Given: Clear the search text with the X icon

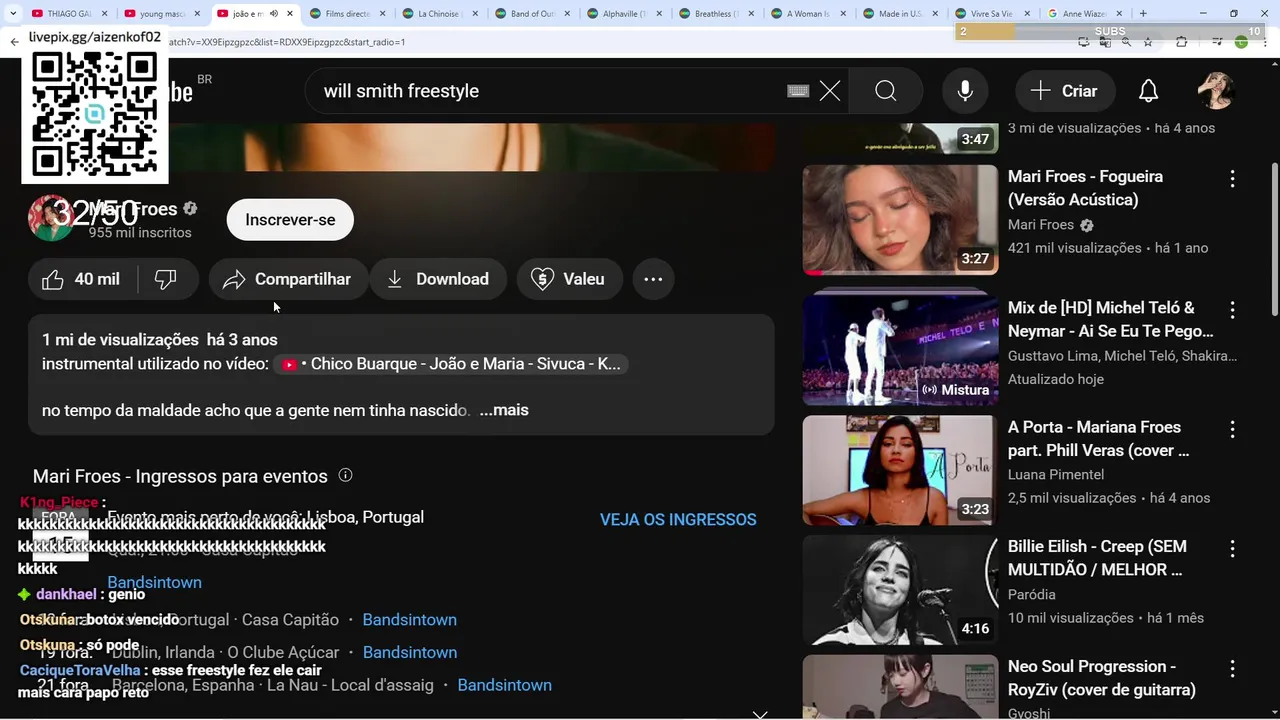Looking at the screenshot, I should (830, 91).
